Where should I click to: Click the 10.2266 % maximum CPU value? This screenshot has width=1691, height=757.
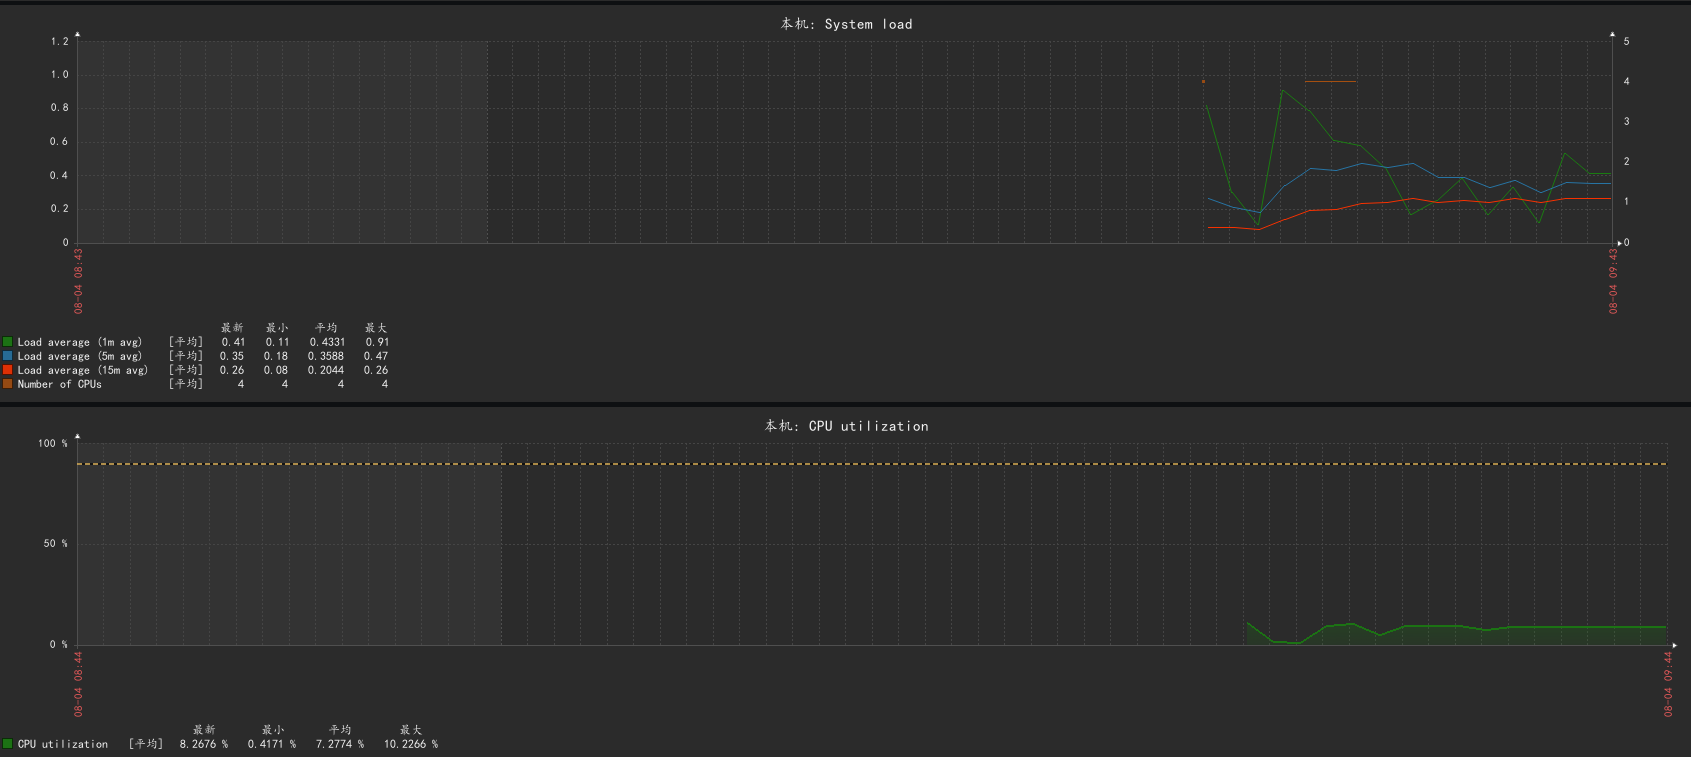click(411, 744)
